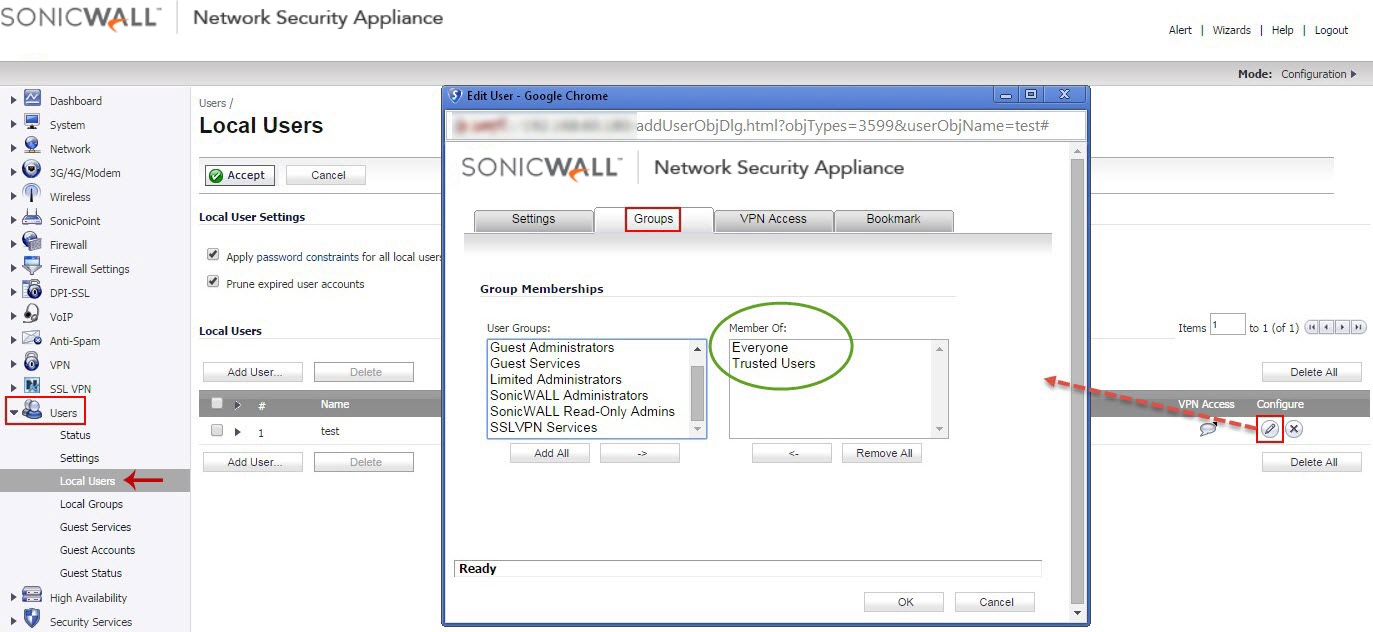Click the VoIP icon in sidebar

click(32, 315)
